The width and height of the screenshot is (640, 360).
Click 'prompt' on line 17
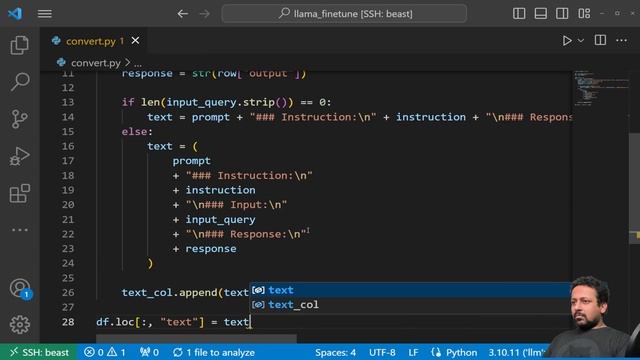click(x=191, y=161)
